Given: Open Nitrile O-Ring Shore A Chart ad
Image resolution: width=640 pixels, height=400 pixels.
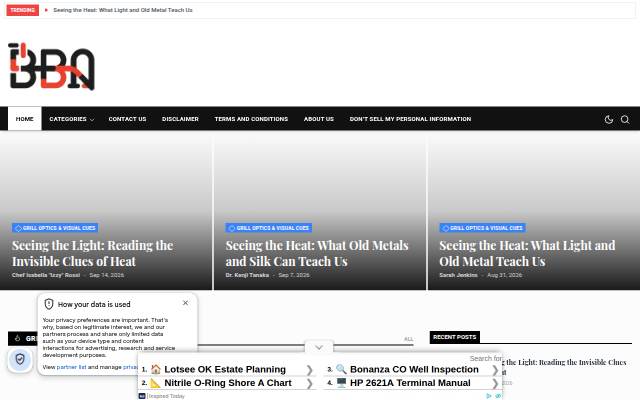Looking at the screenshot, I should pyautogui.click(x=228, y=383).
